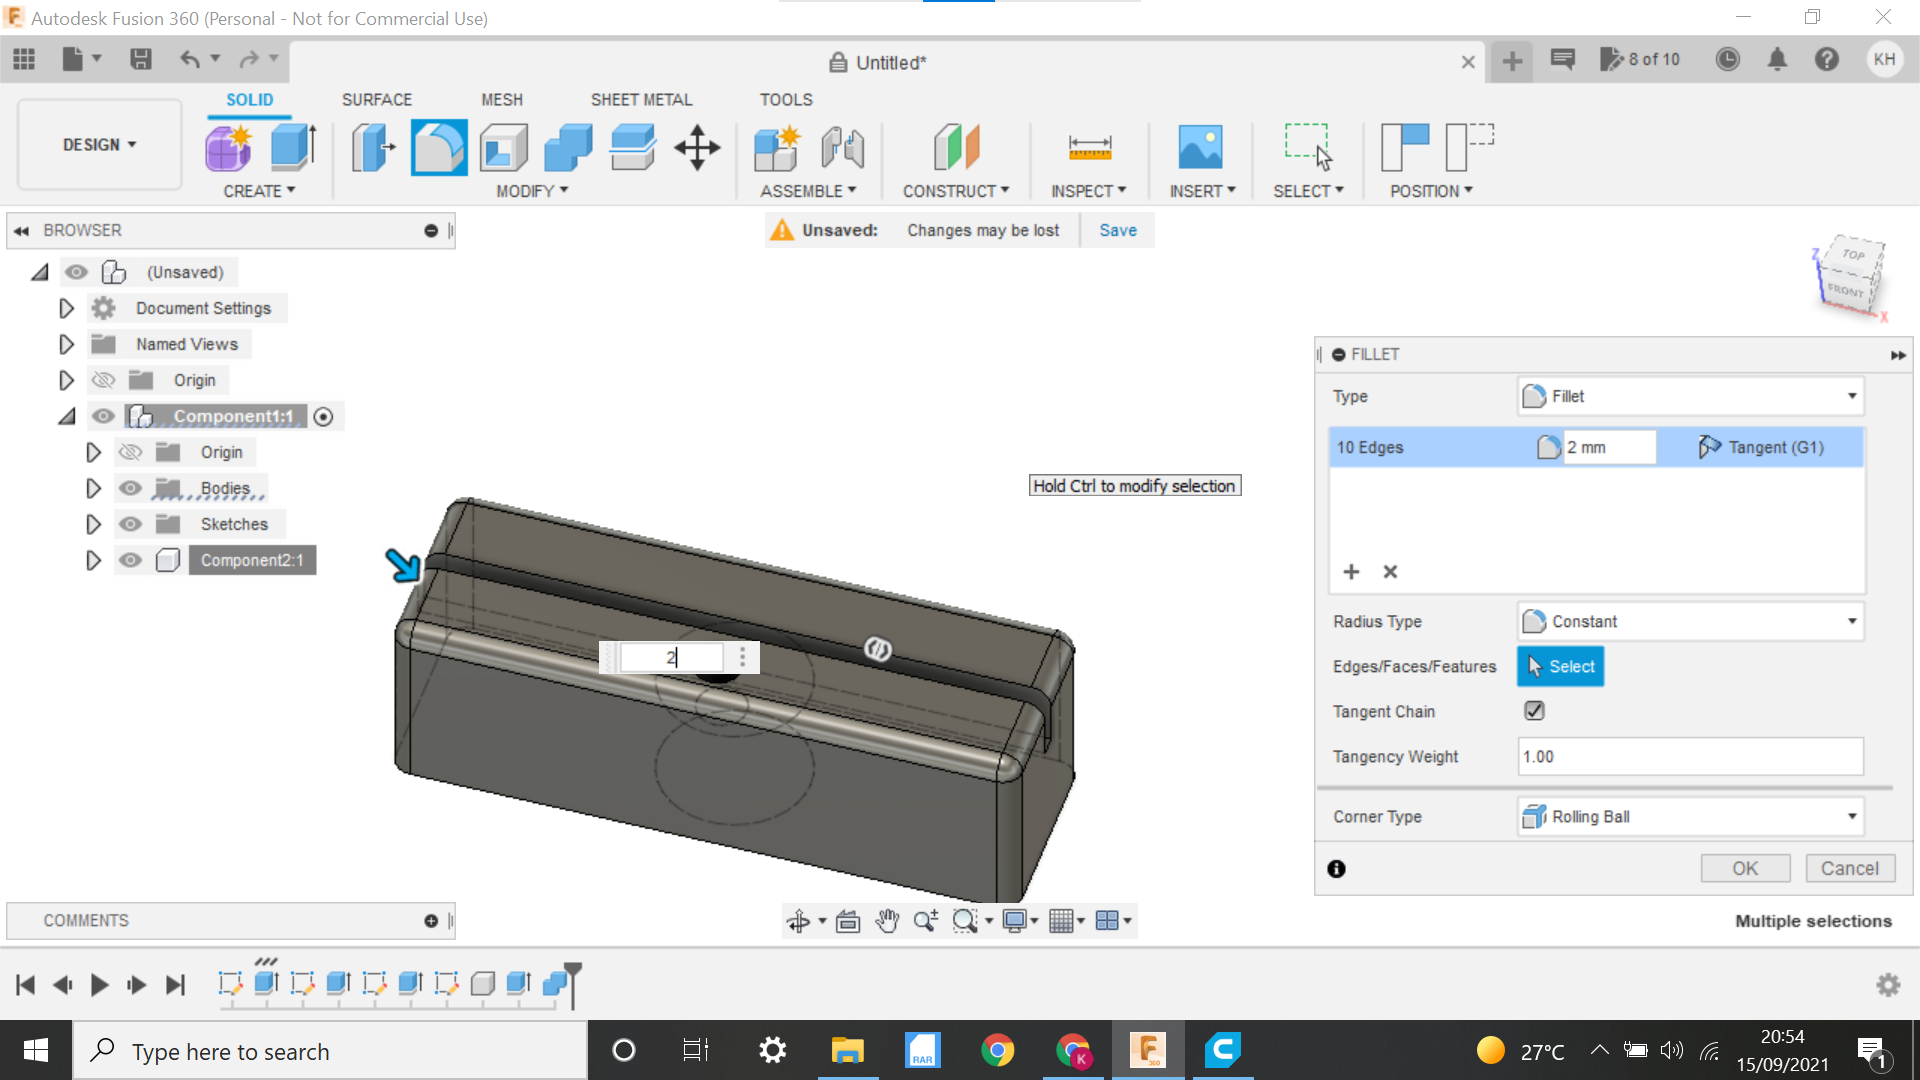Open the Radius Type dropdown

click(1851, 621)
